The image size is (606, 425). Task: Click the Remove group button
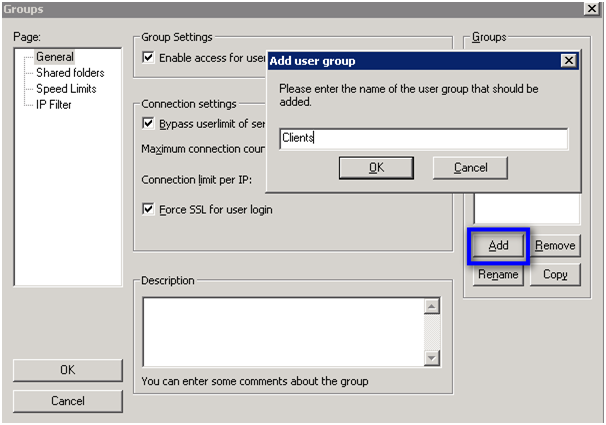click(x=555, y=246)
